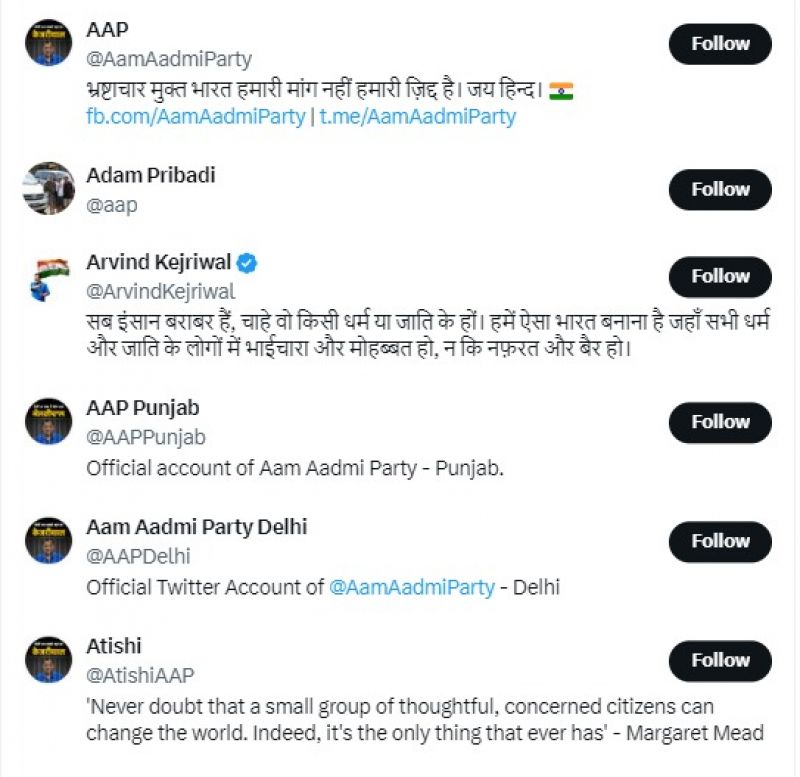The width and height of the screenshot is (800, 777).
Task: Open the t.me/AamAadmiParty Telegram link
Action: point(418,116)
